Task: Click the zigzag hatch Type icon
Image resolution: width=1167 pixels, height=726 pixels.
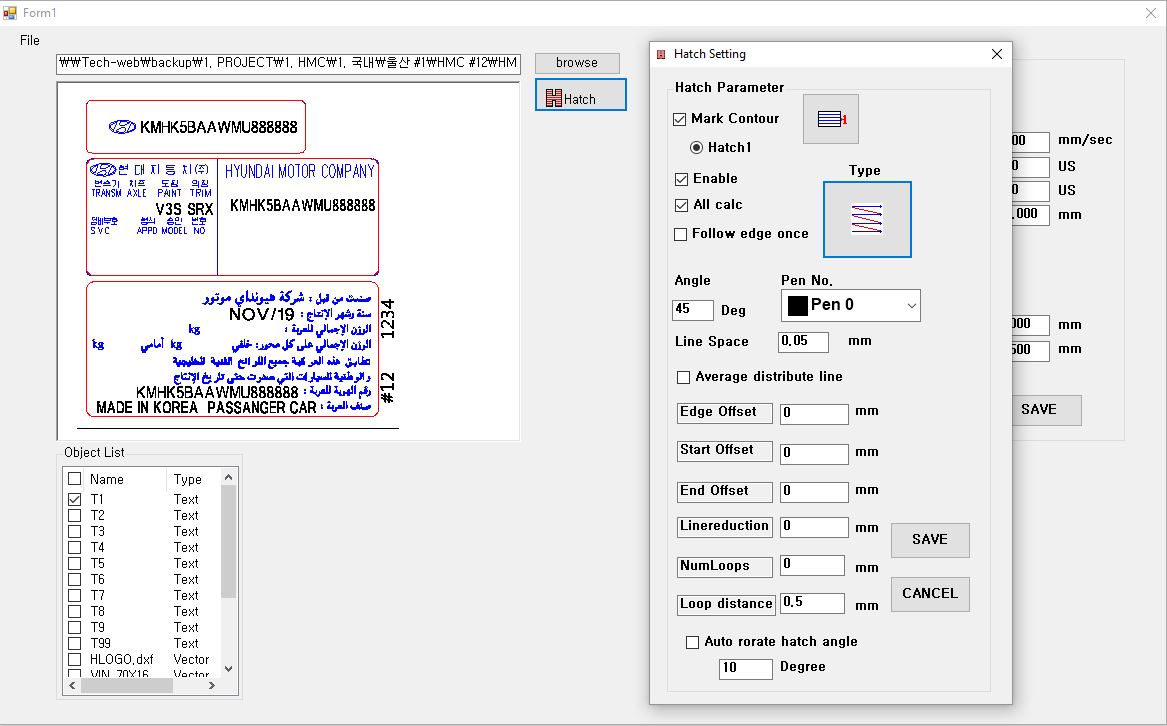Action: (866, 219)
